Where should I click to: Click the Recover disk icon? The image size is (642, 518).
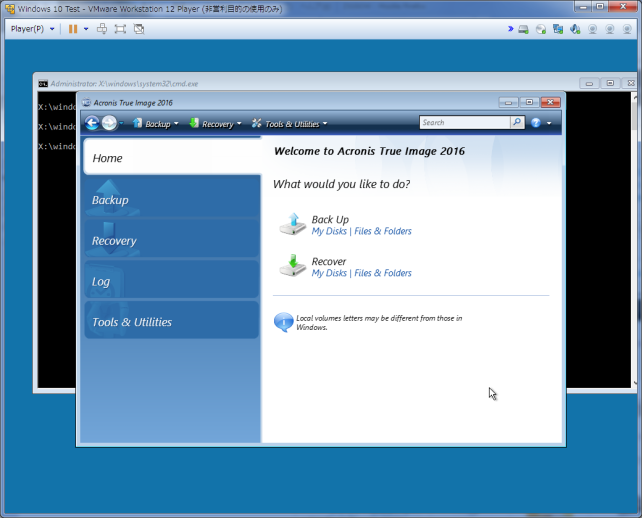(x=292, y=266)
